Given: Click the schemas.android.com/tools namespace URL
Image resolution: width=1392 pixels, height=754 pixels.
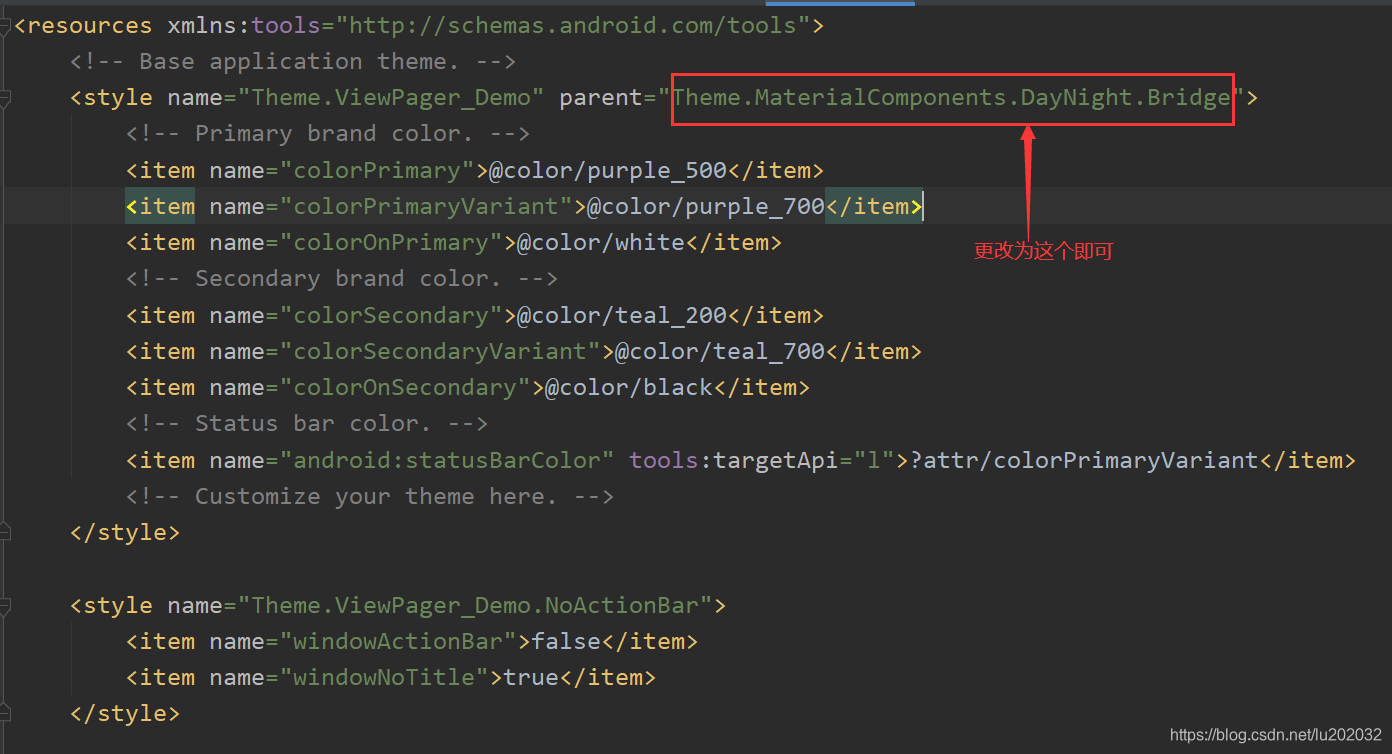Looking at the screenshot, I should click(573, 25).
